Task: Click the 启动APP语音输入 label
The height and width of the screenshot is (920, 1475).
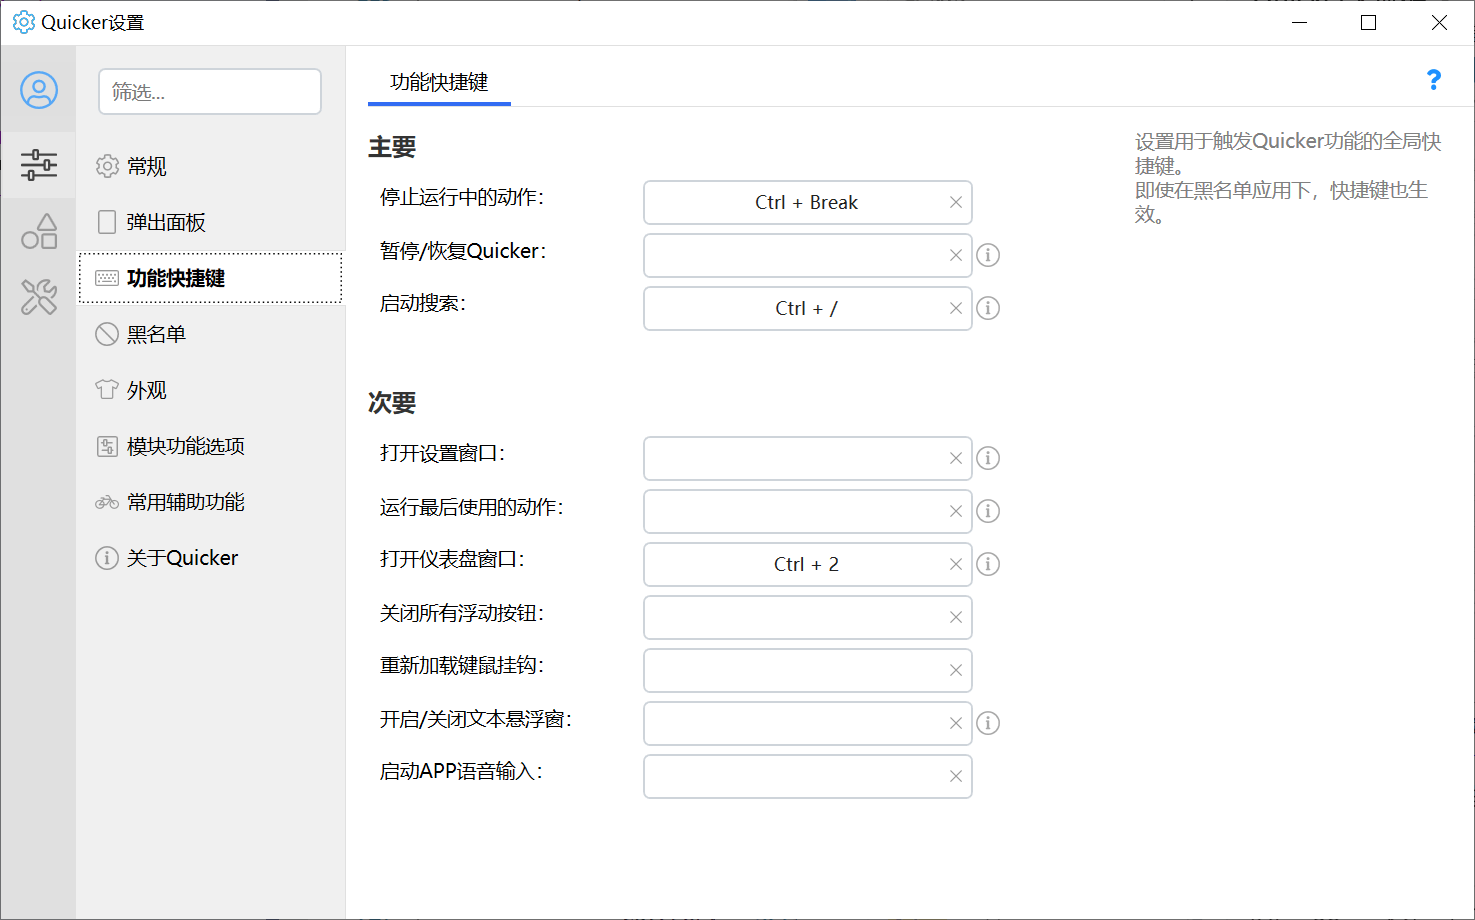Action: [x=461, y=771]
